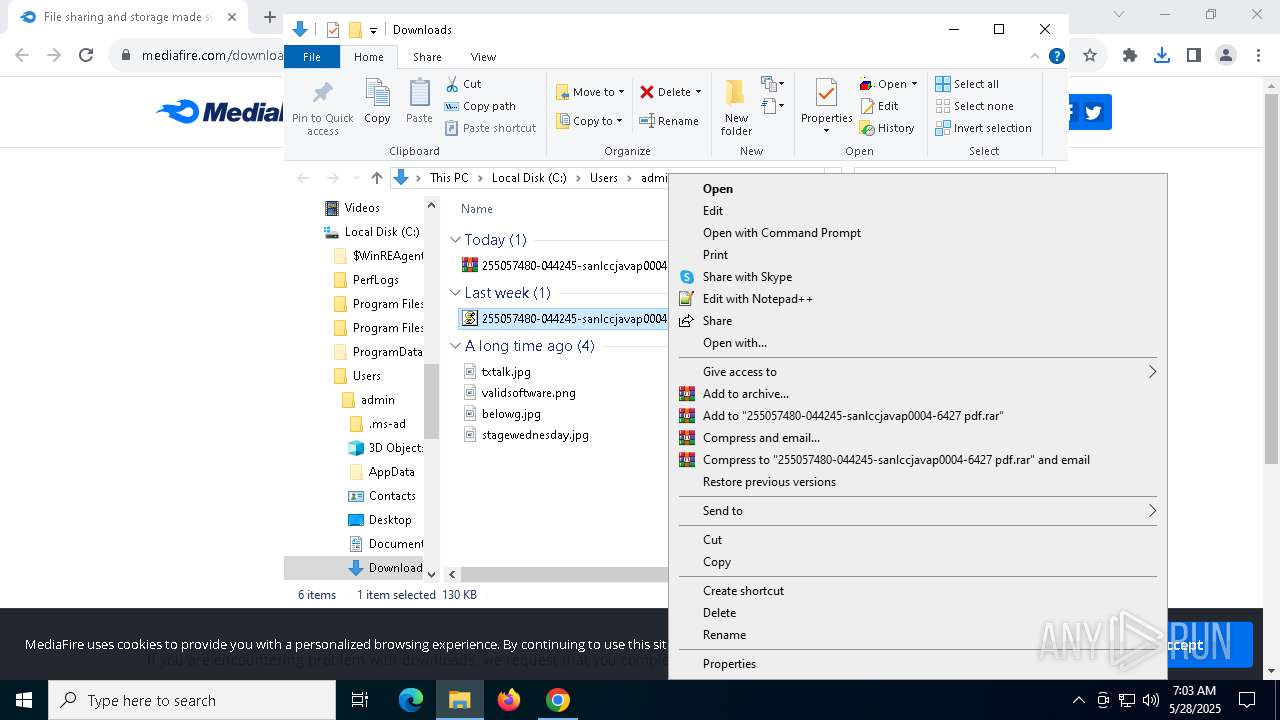Choose Add to archive...
1280x720 pixels.
click(918, 394)
